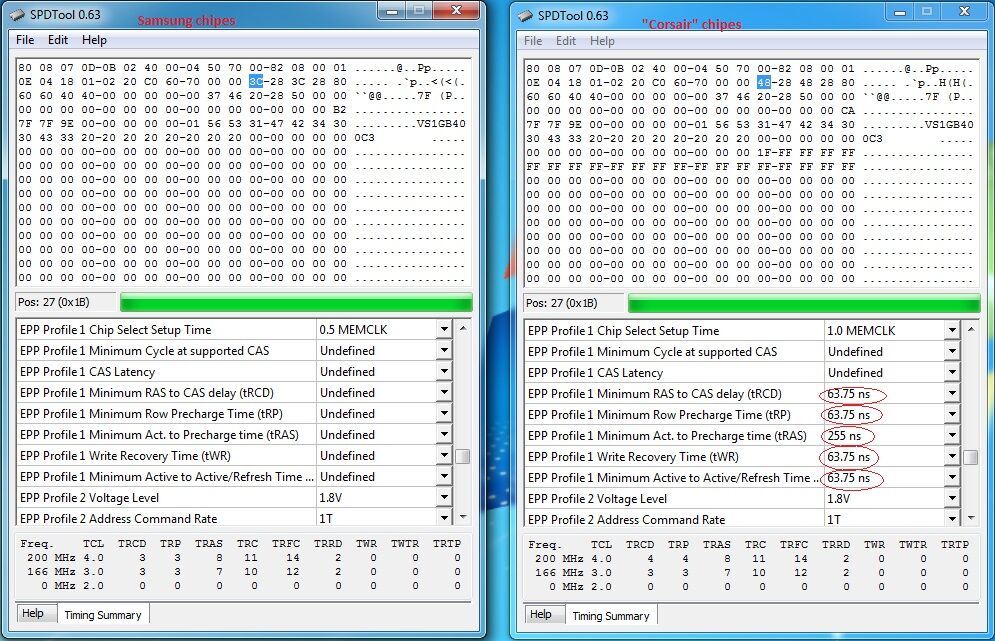Open Edit menu in Samsung chipes window

pyautogui.click(x=58, y=40)
